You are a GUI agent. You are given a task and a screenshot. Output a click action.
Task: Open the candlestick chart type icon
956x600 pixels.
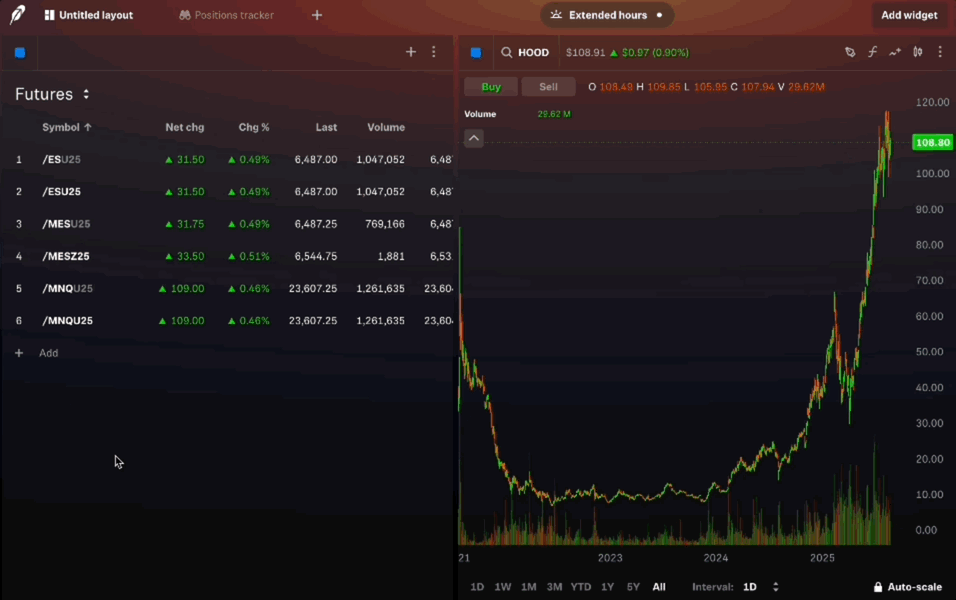917,51
